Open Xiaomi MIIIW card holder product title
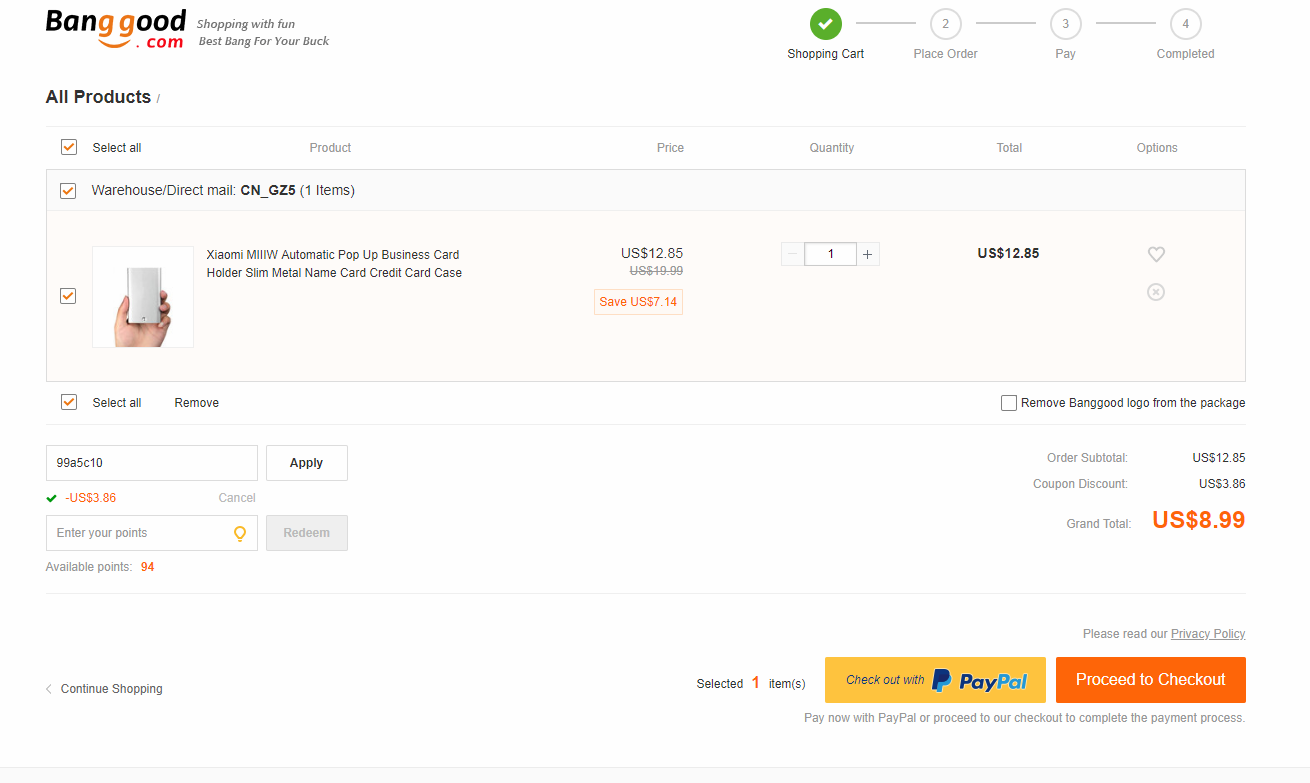 pos(334,264)
